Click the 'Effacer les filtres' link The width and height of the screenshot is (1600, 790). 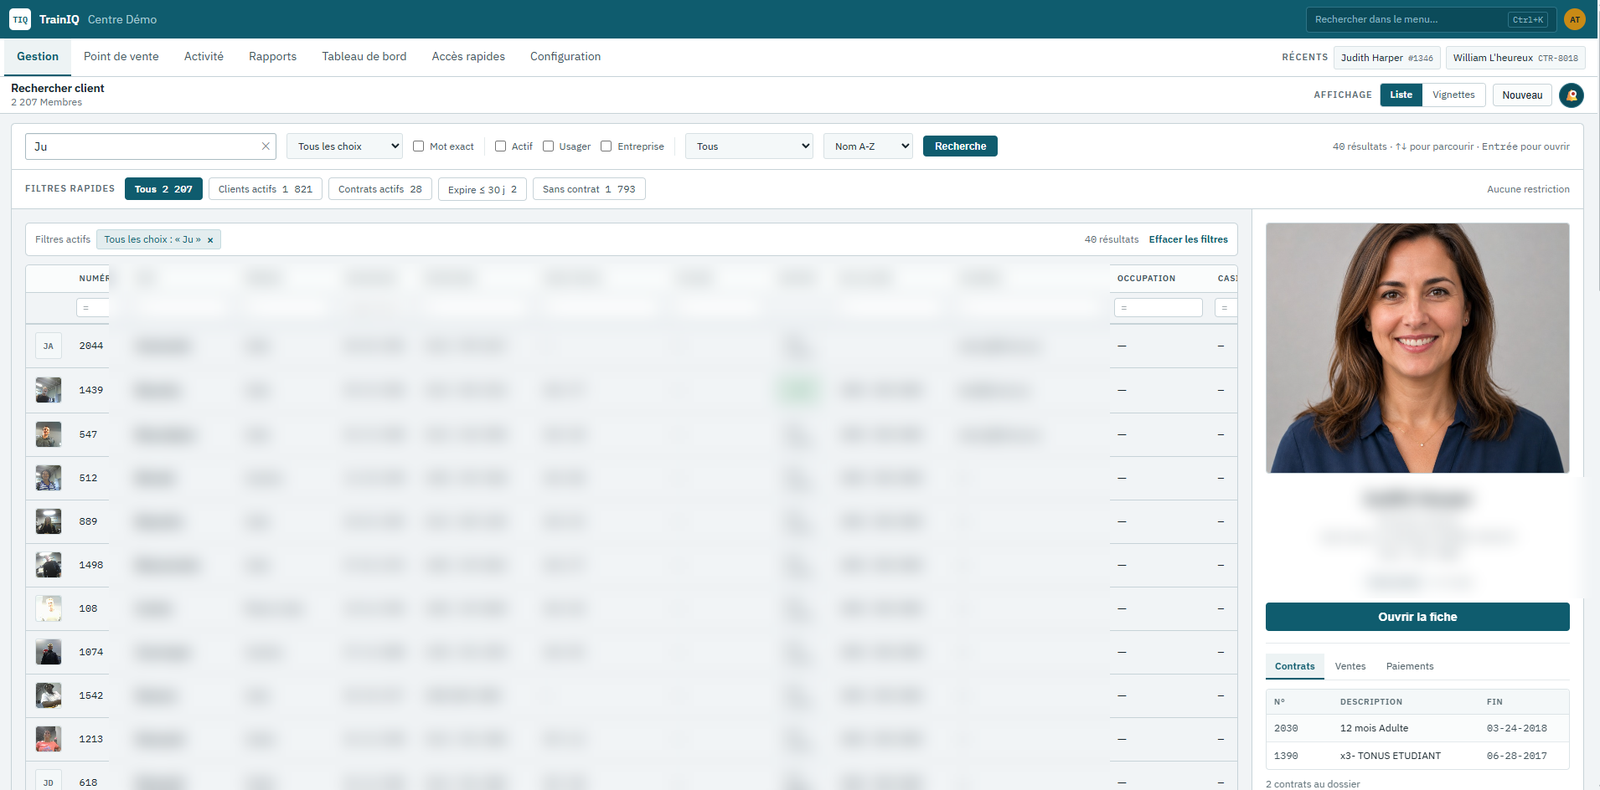click(x=1188, y=240)
